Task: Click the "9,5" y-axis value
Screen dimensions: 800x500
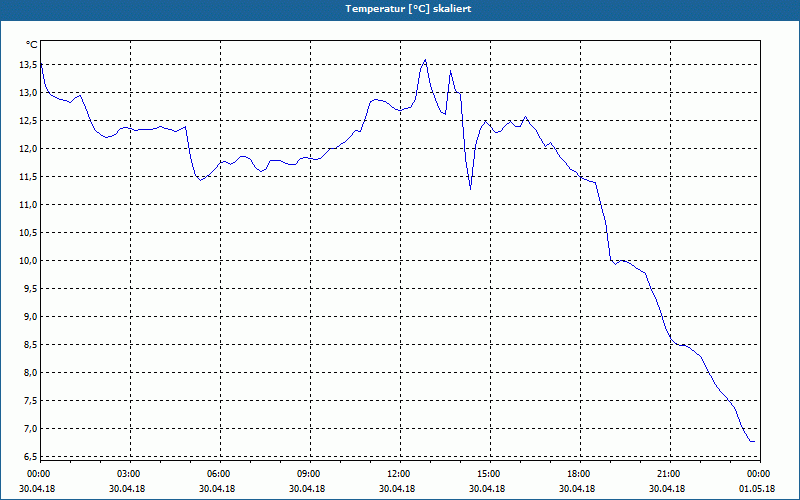Action: click(31, 289)
